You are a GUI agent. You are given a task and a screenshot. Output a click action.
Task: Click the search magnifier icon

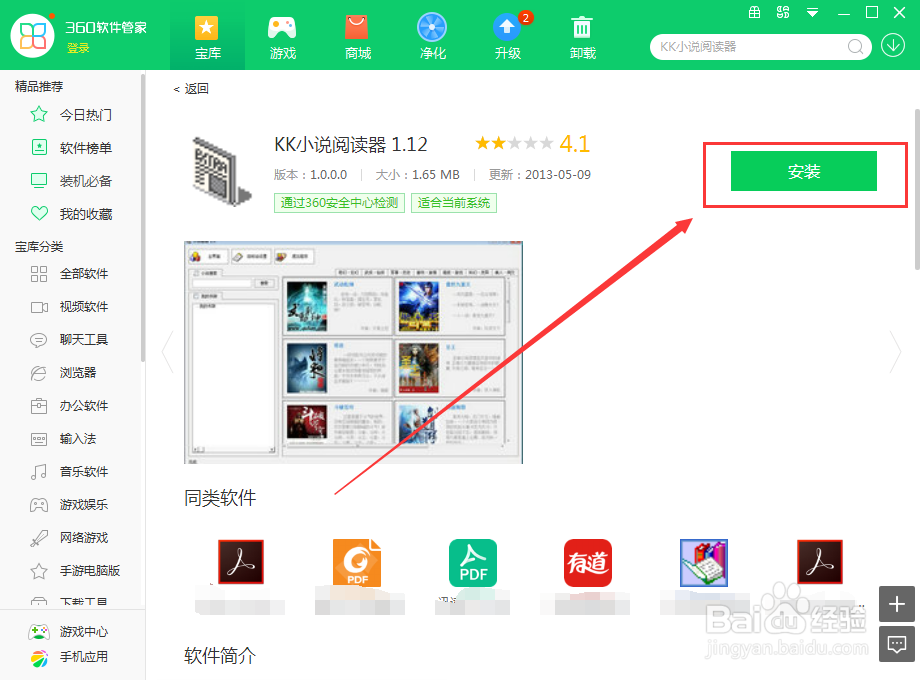[x=855, y=46]
